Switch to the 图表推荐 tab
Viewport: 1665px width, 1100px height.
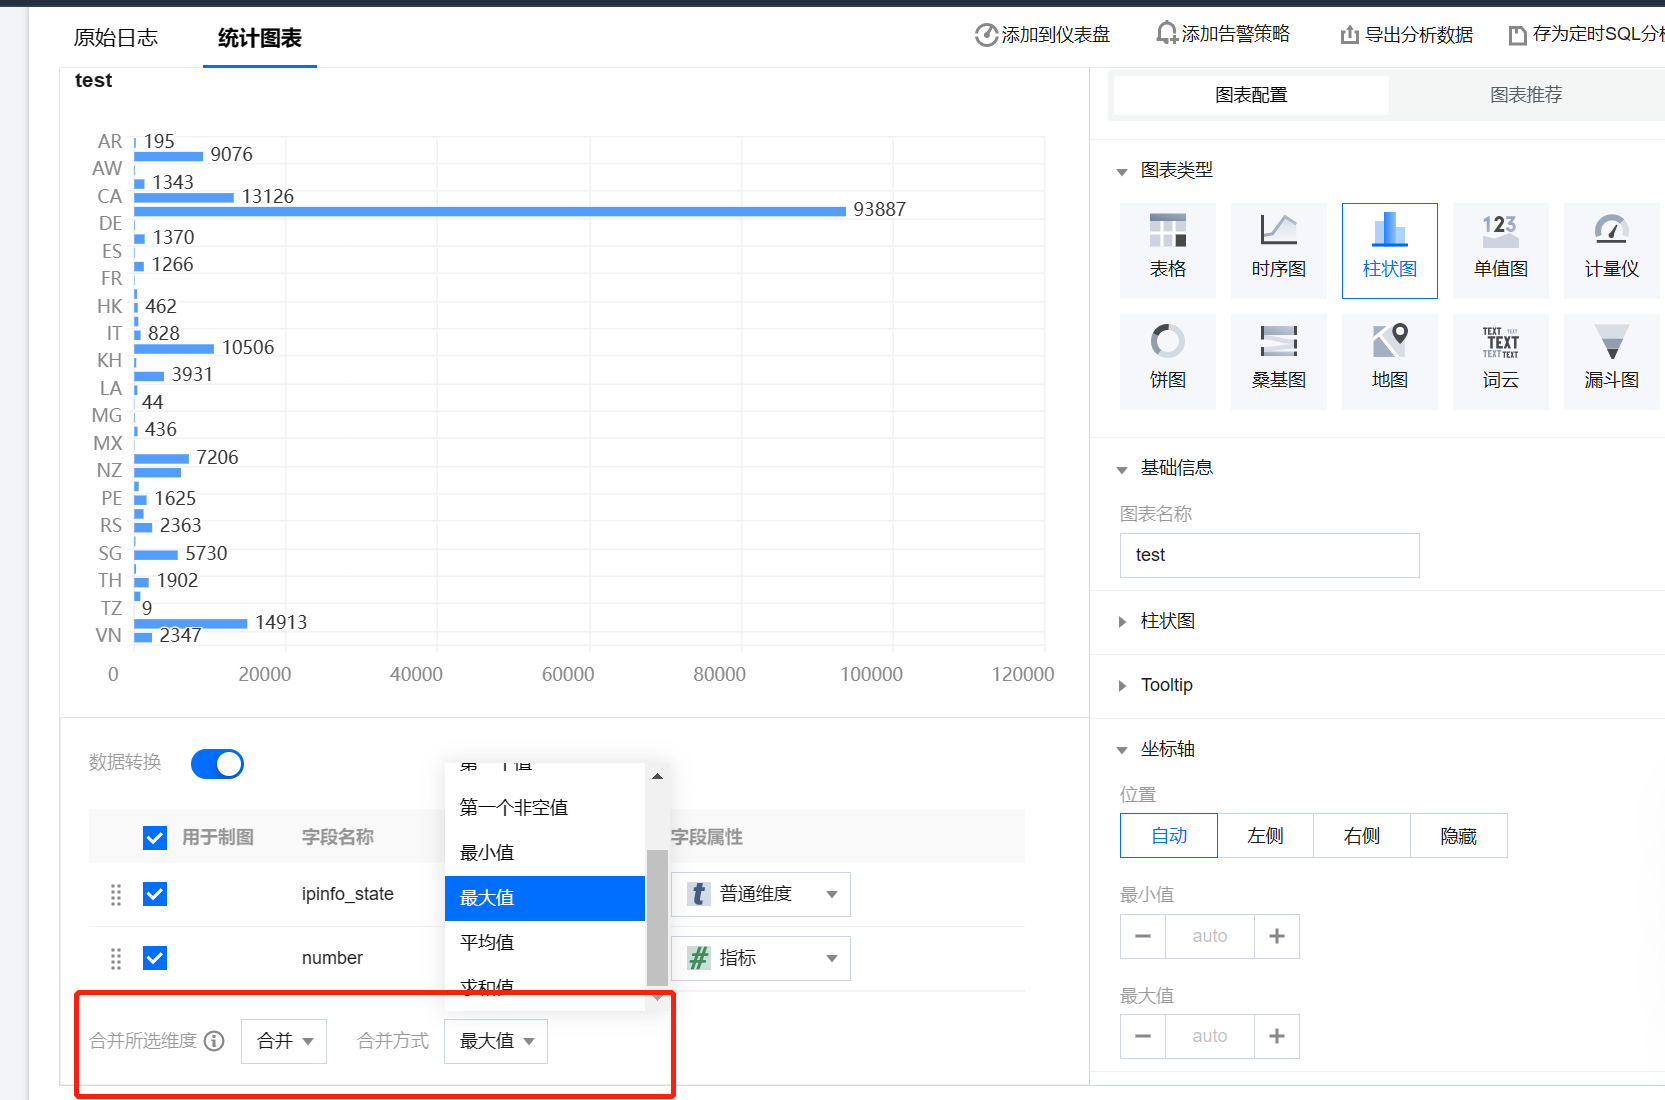1526,95
